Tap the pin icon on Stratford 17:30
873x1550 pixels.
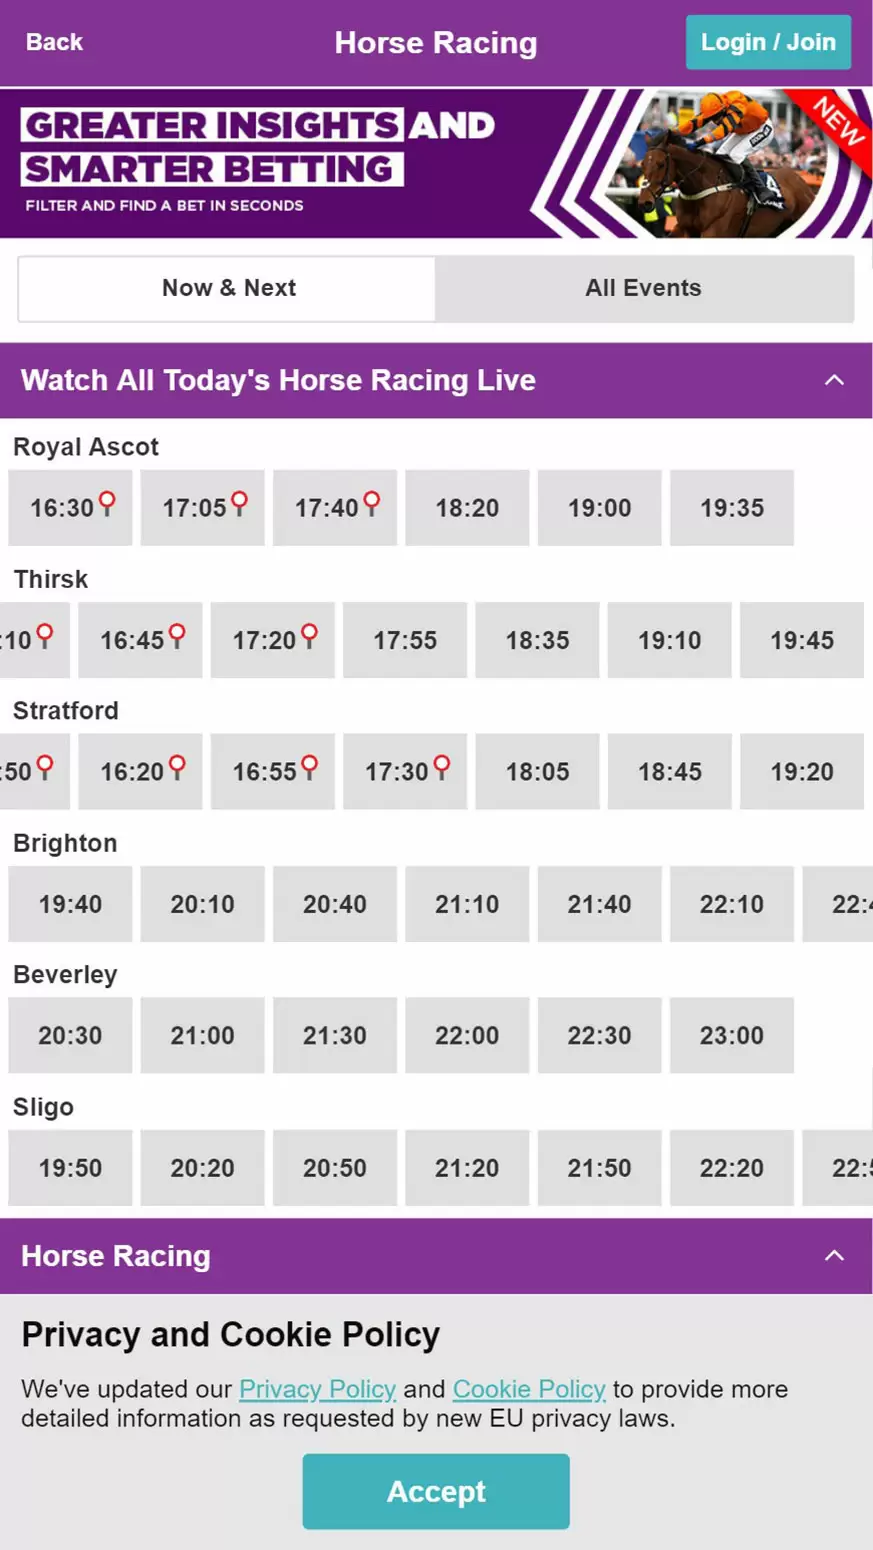click(x=441, y=767)
